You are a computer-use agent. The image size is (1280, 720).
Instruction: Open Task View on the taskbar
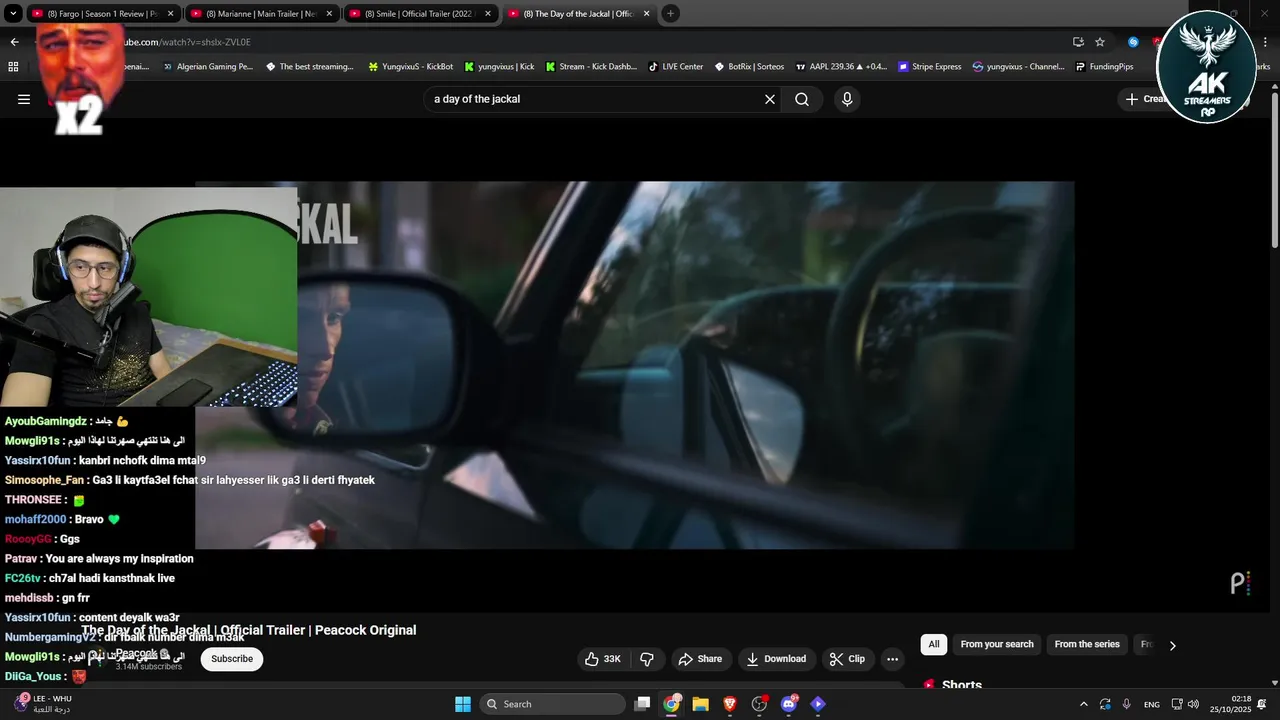tap(643, 704)
